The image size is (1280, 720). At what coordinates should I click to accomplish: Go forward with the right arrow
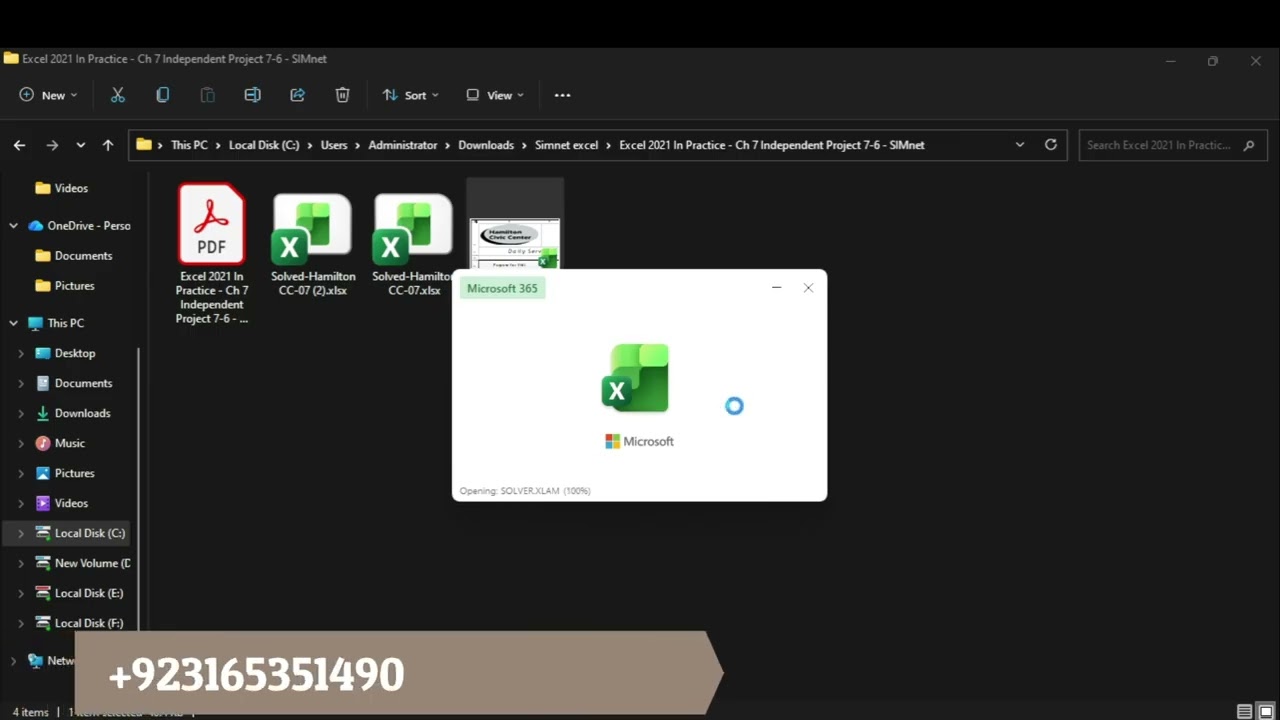[x=52, y=145]
